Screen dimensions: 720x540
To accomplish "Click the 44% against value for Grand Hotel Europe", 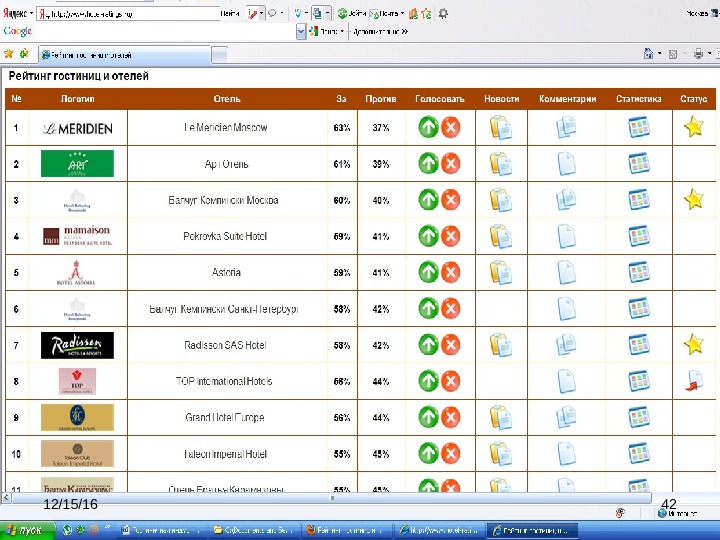I will click(381, 417).
